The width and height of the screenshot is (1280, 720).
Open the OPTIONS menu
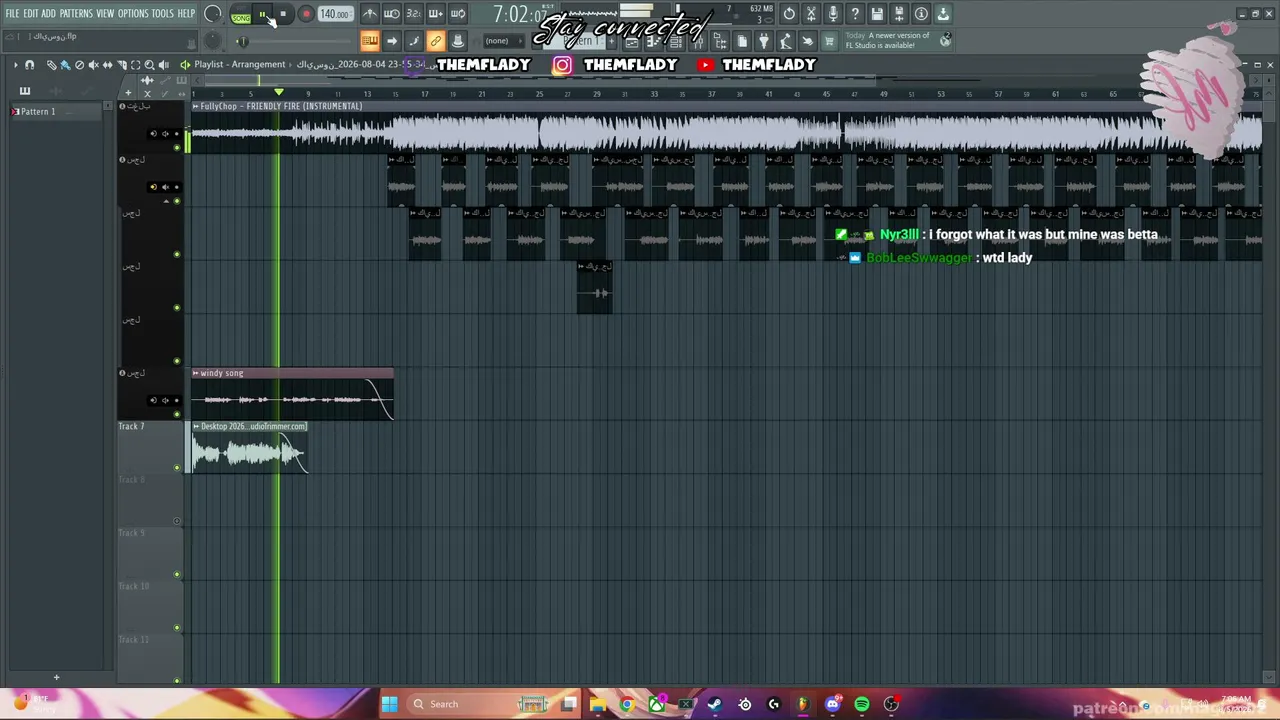pos(133,14)
